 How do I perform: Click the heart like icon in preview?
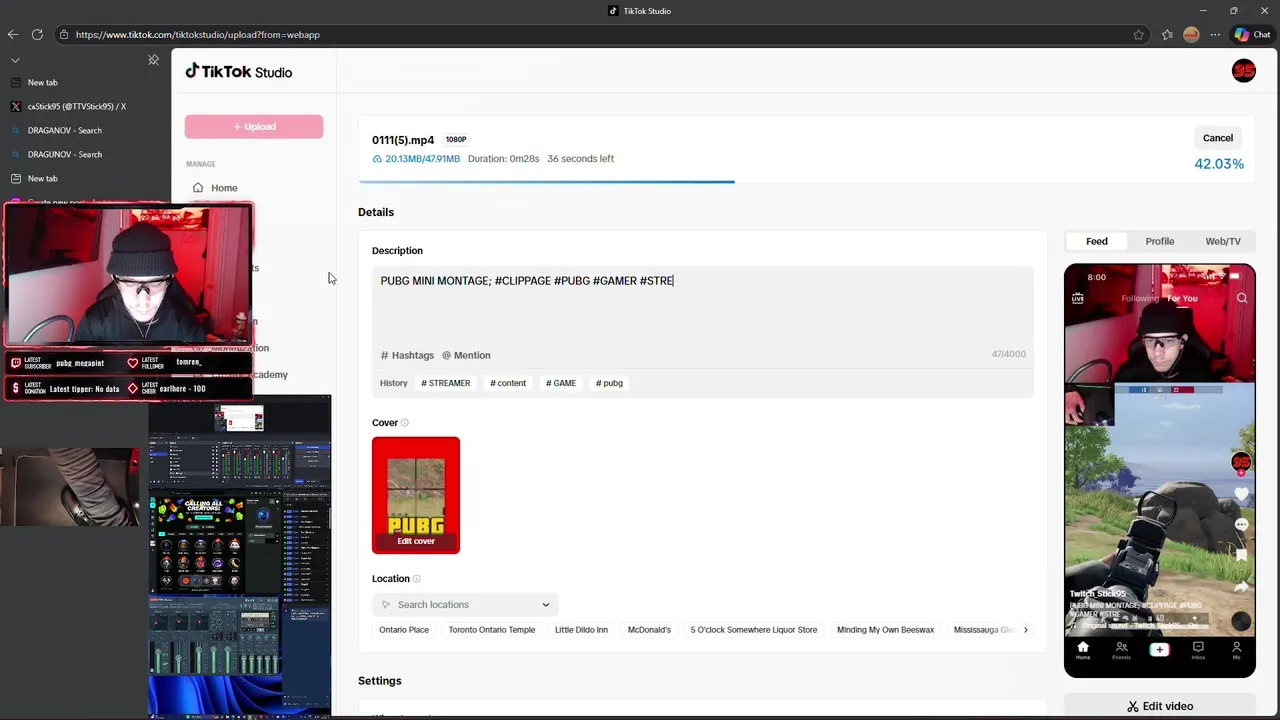(1242, 494)
